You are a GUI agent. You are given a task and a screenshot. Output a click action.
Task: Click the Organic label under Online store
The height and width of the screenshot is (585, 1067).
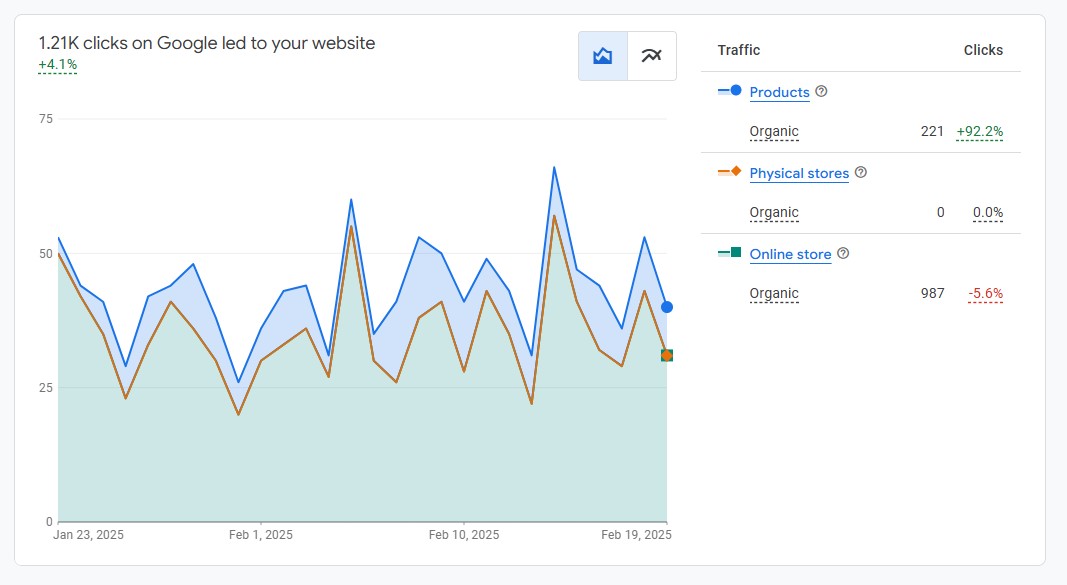pyautogui.click(x=774, y=293)
